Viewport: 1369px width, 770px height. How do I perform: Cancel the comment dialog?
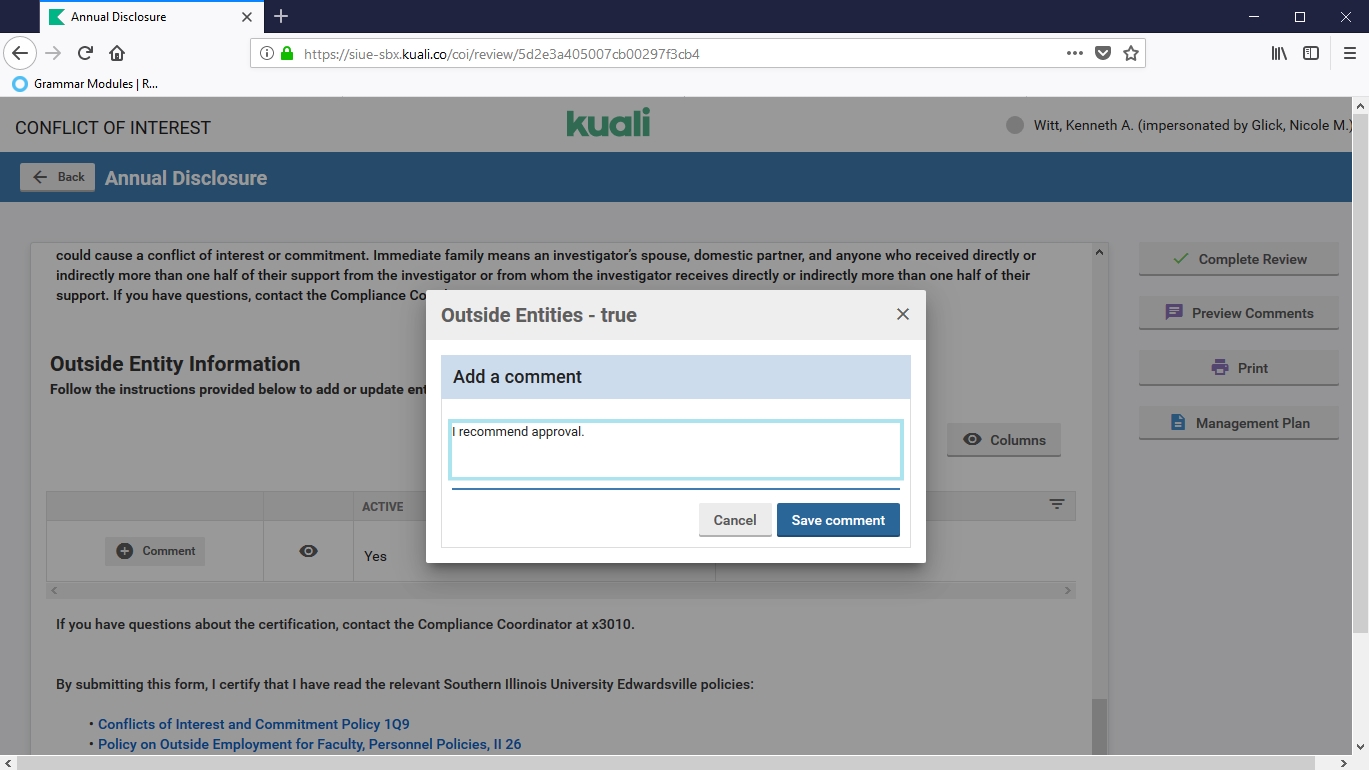click(734, 520)
